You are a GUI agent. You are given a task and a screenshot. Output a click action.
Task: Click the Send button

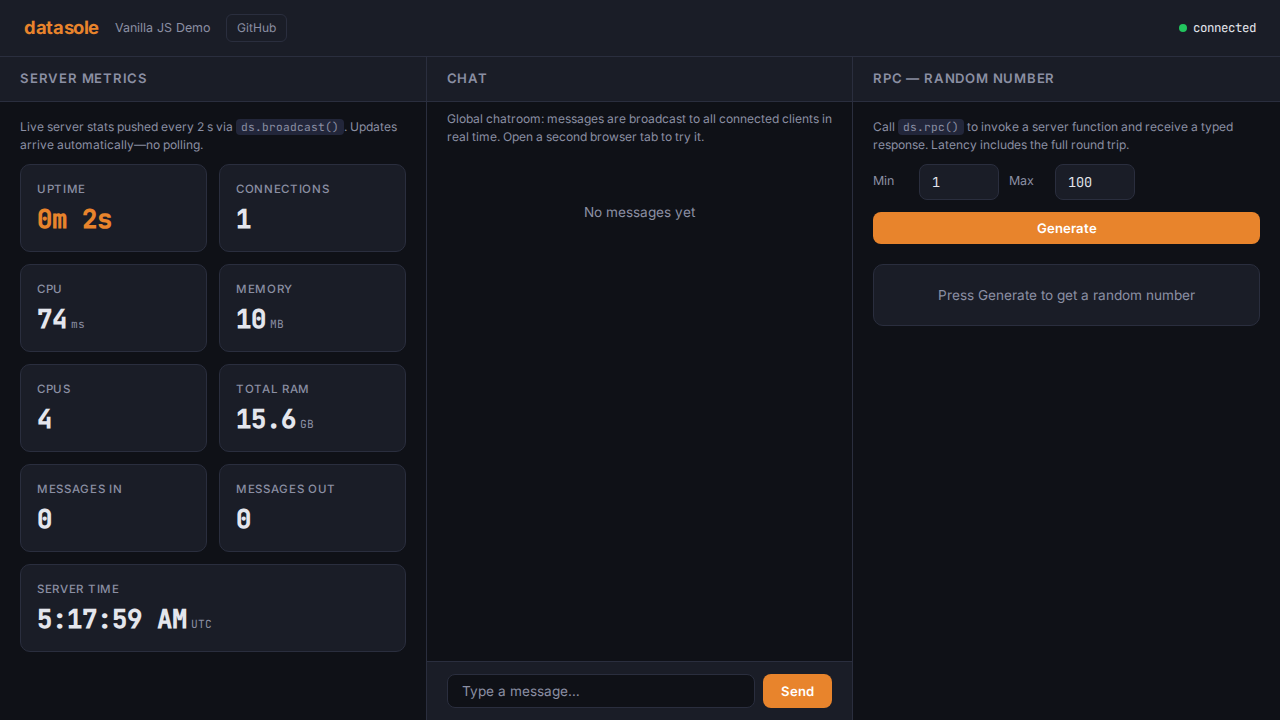[797, 691]
